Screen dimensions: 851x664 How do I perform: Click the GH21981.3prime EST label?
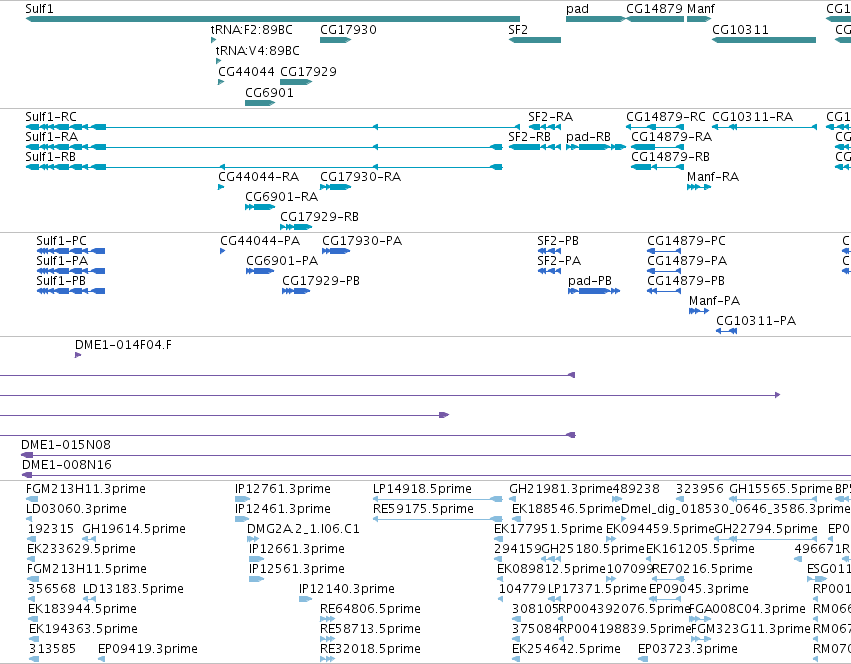561,489
